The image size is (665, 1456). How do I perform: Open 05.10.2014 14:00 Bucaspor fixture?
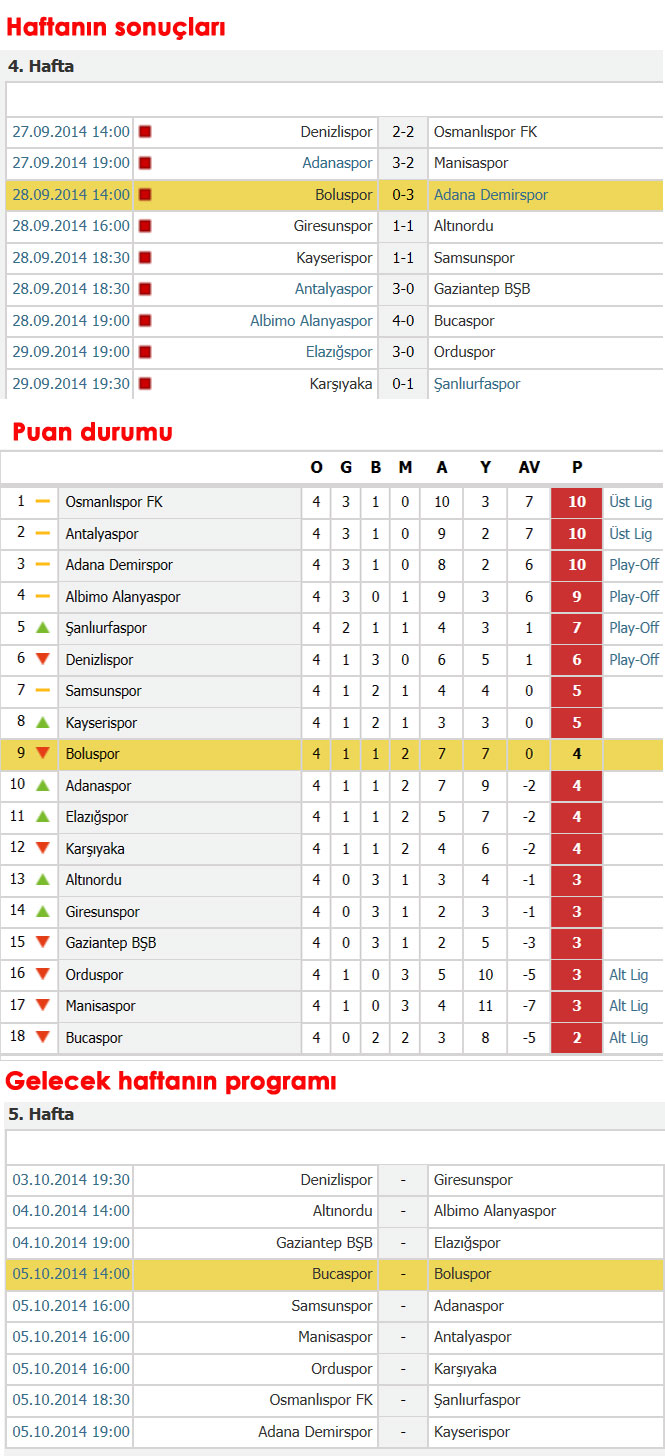71,1274
